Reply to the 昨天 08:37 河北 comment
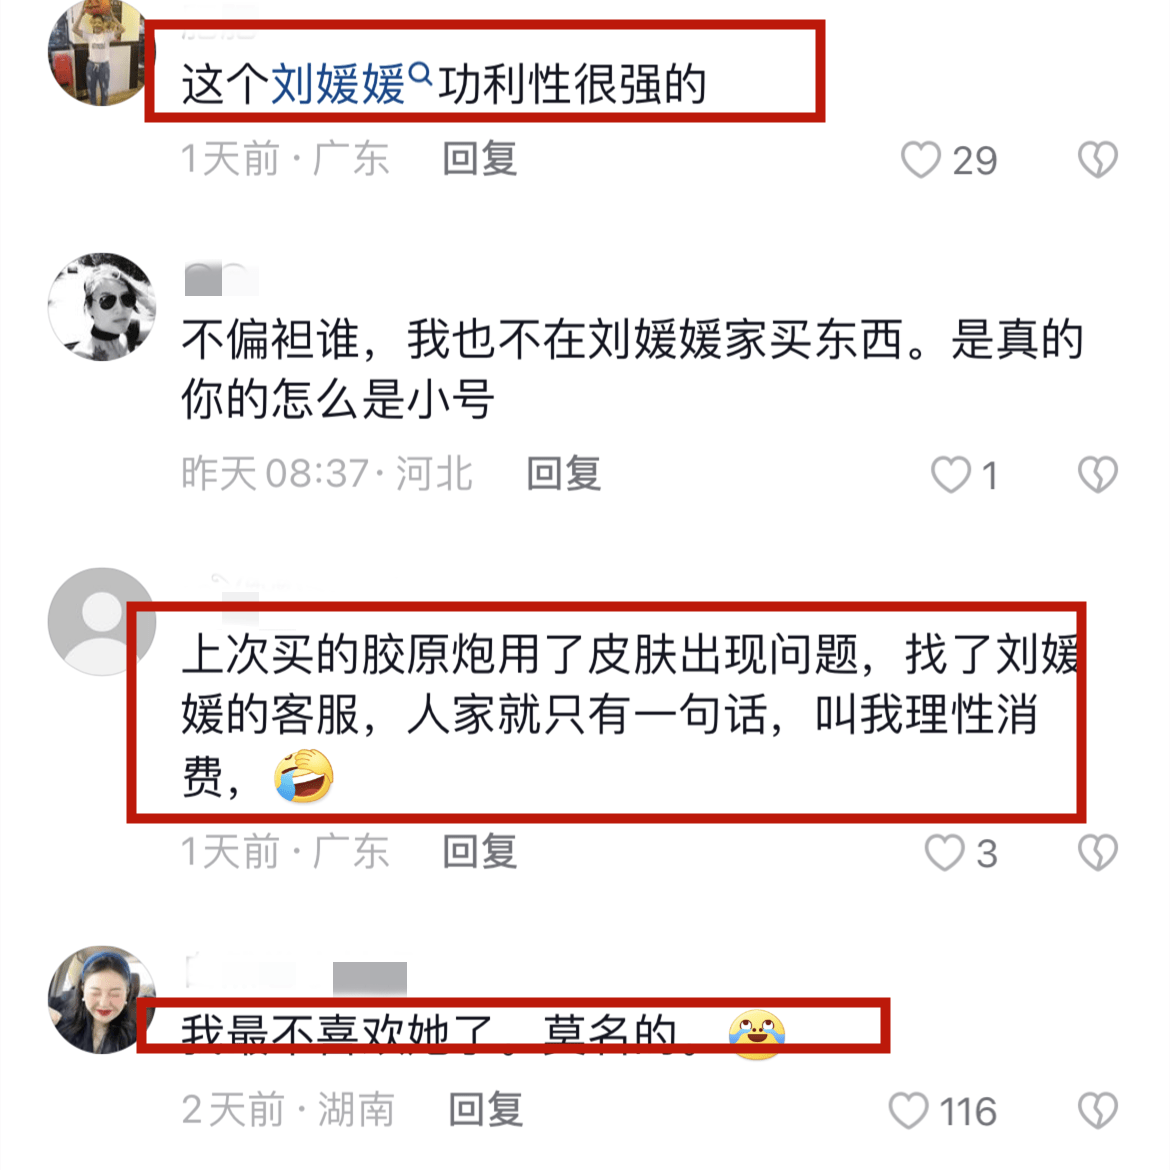Viewport: 1170px width, 1170px height. tap(563, 474)
